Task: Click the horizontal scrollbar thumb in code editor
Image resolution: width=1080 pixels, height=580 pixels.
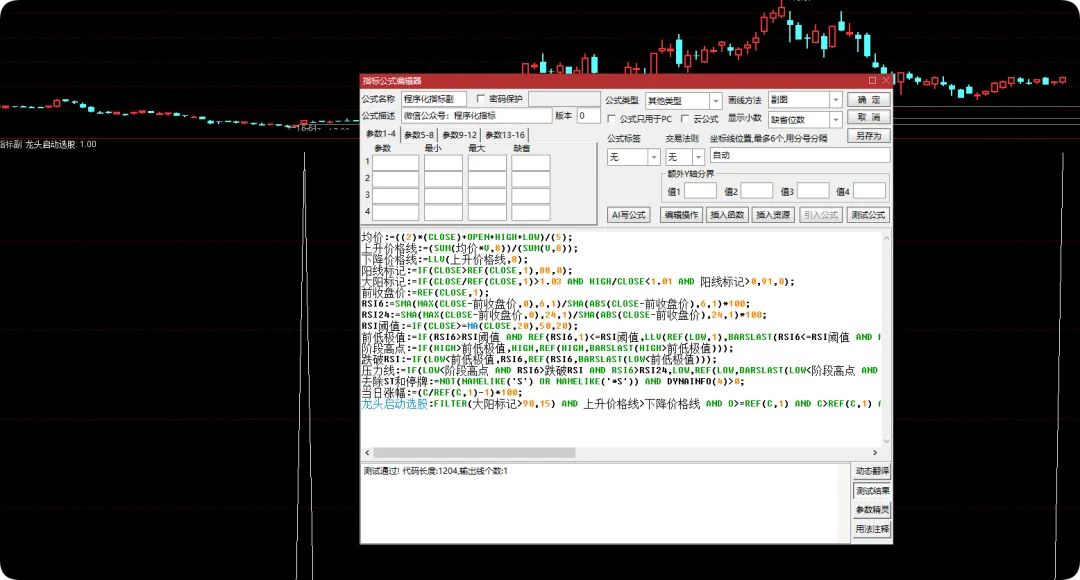Action: [474, 453]
